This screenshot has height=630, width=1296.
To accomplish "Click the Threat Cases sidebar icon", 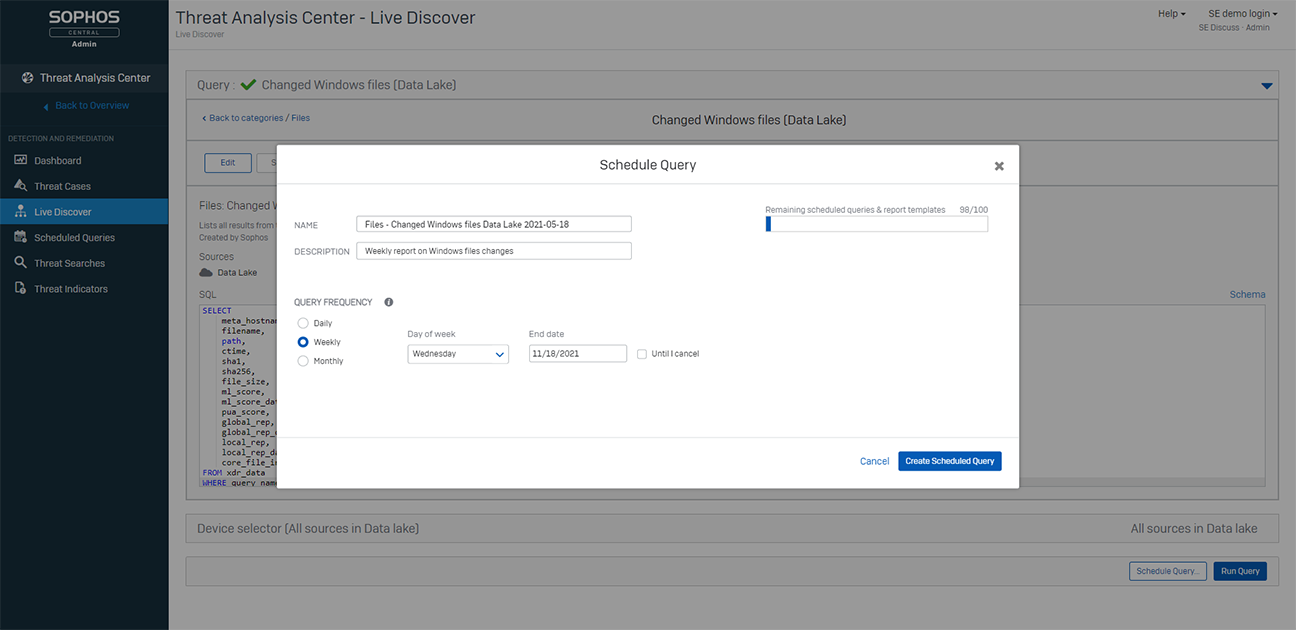I will coord(20,186).
